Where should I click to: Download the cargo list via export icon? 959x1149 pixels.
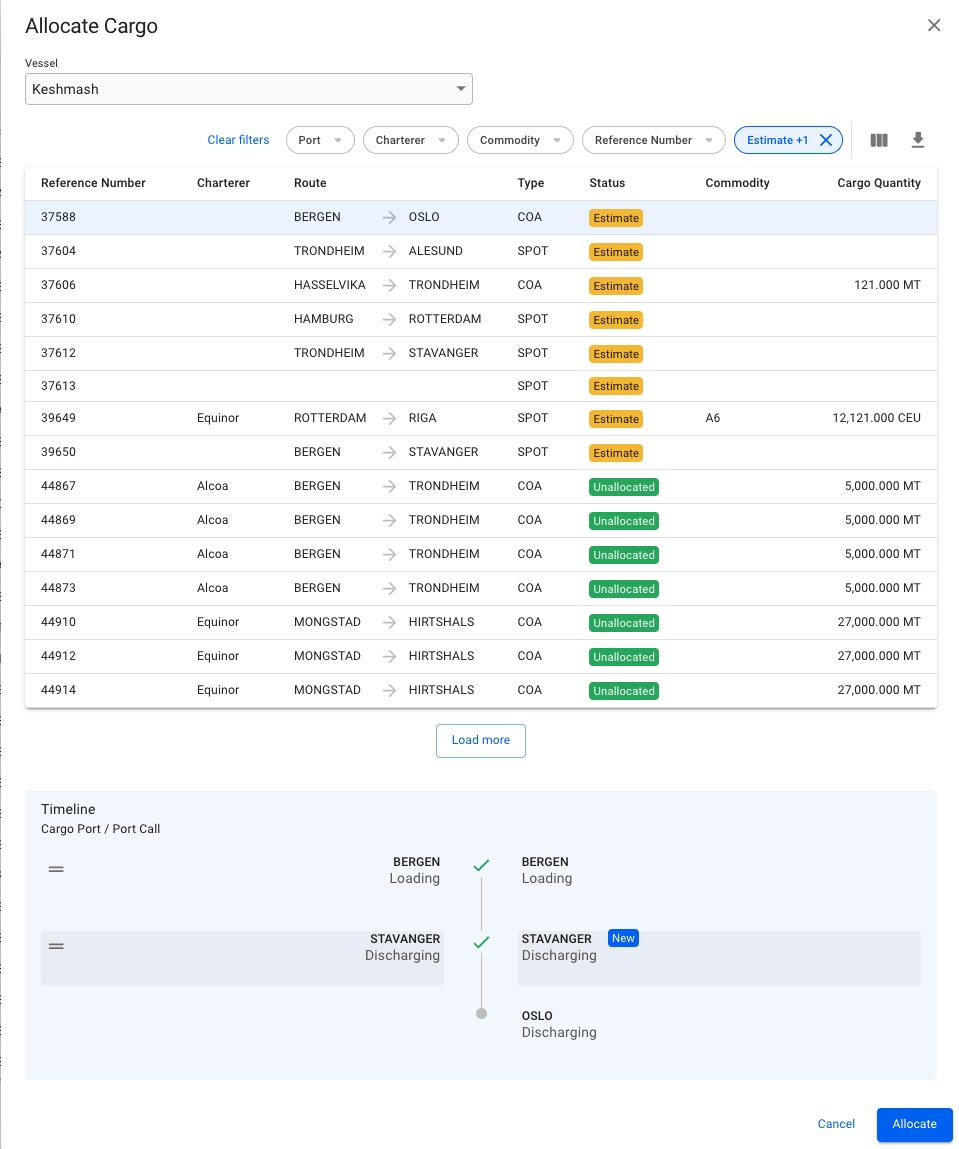point(918,141)
